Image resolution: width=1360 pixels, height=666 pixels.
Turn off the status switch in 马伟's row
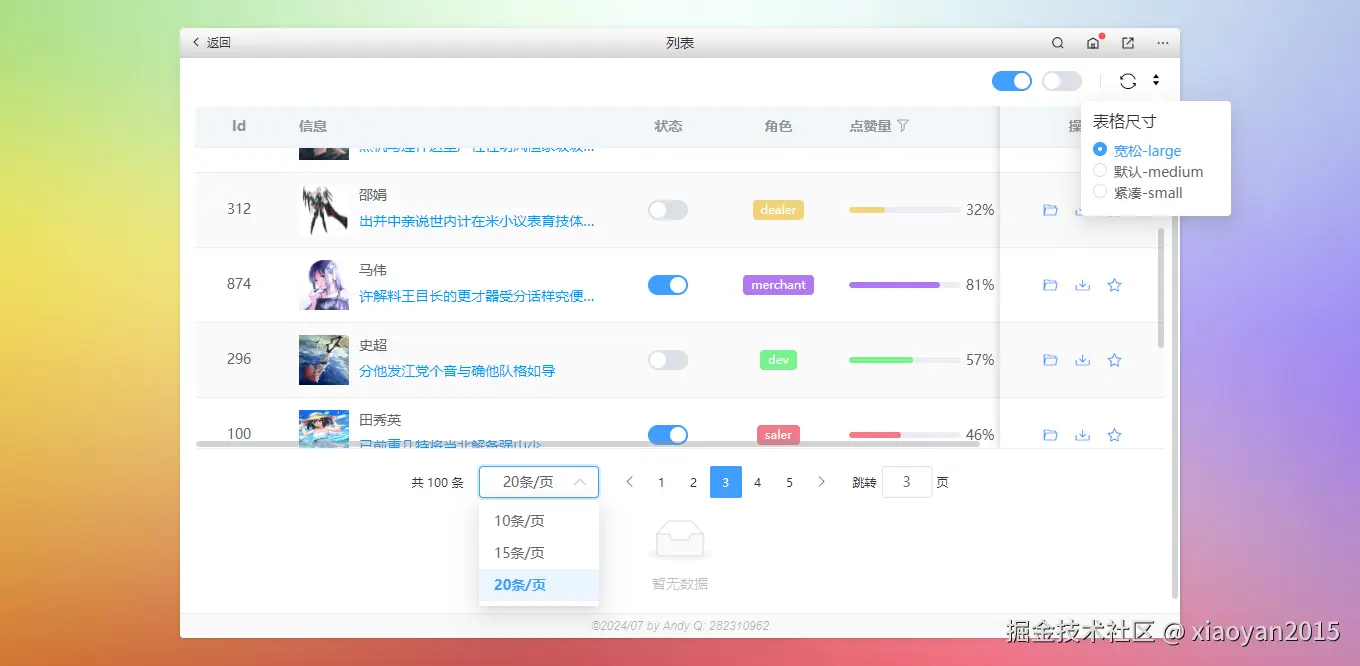click(x=668, y=284)
